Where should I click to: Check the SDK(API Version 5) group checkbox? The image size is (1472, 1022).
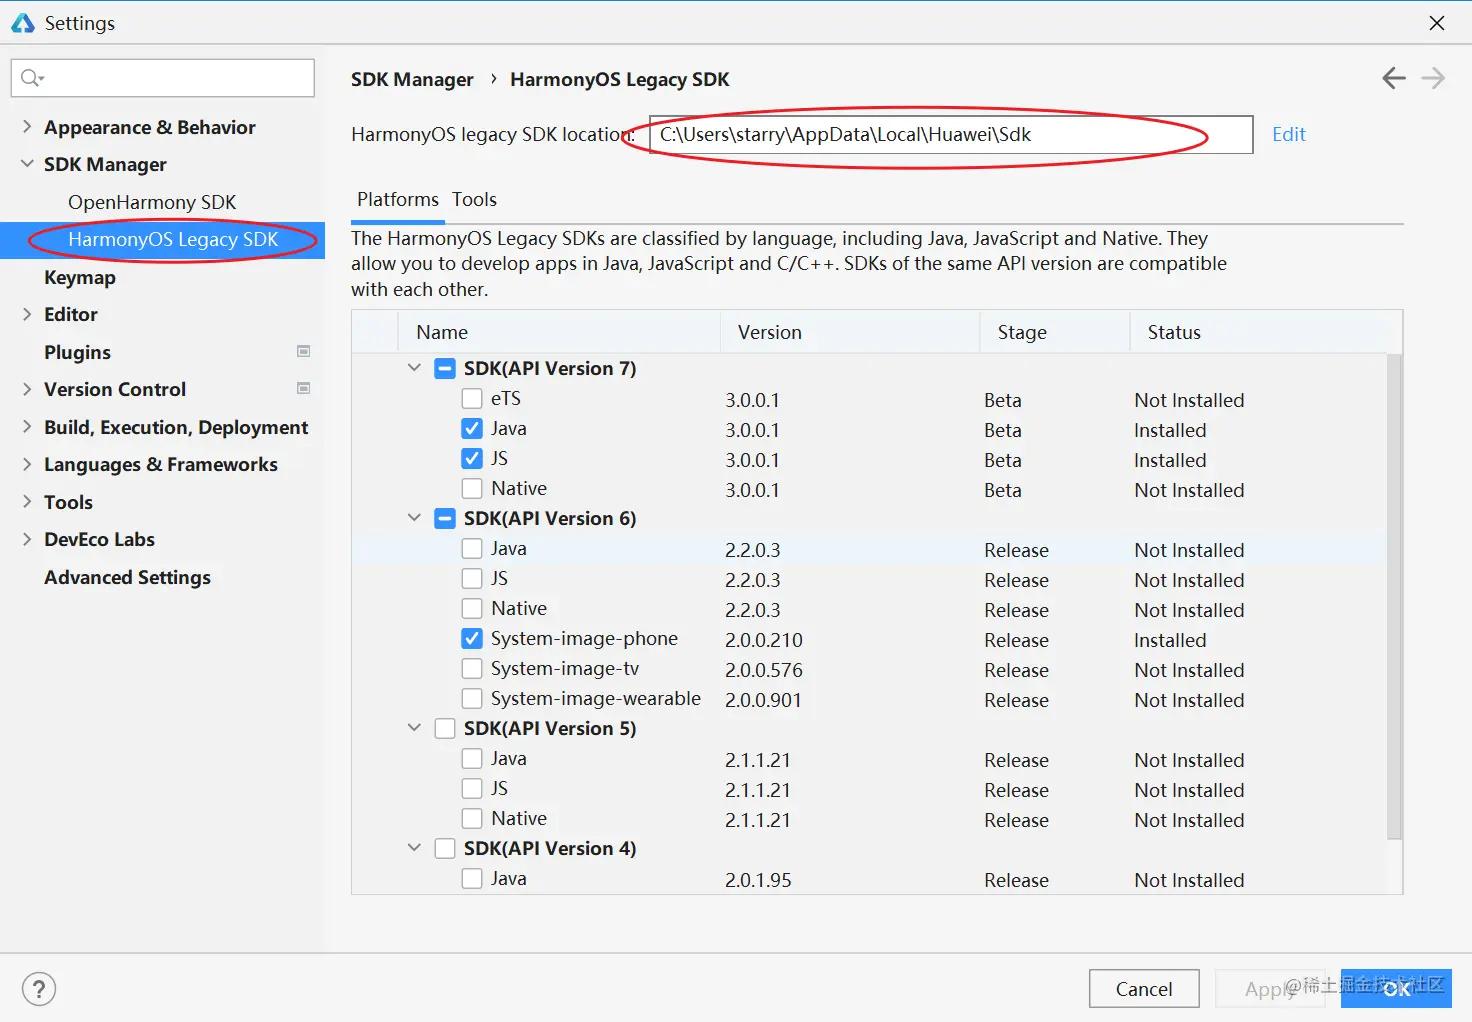pyautogui.click(x=445, y=728)
